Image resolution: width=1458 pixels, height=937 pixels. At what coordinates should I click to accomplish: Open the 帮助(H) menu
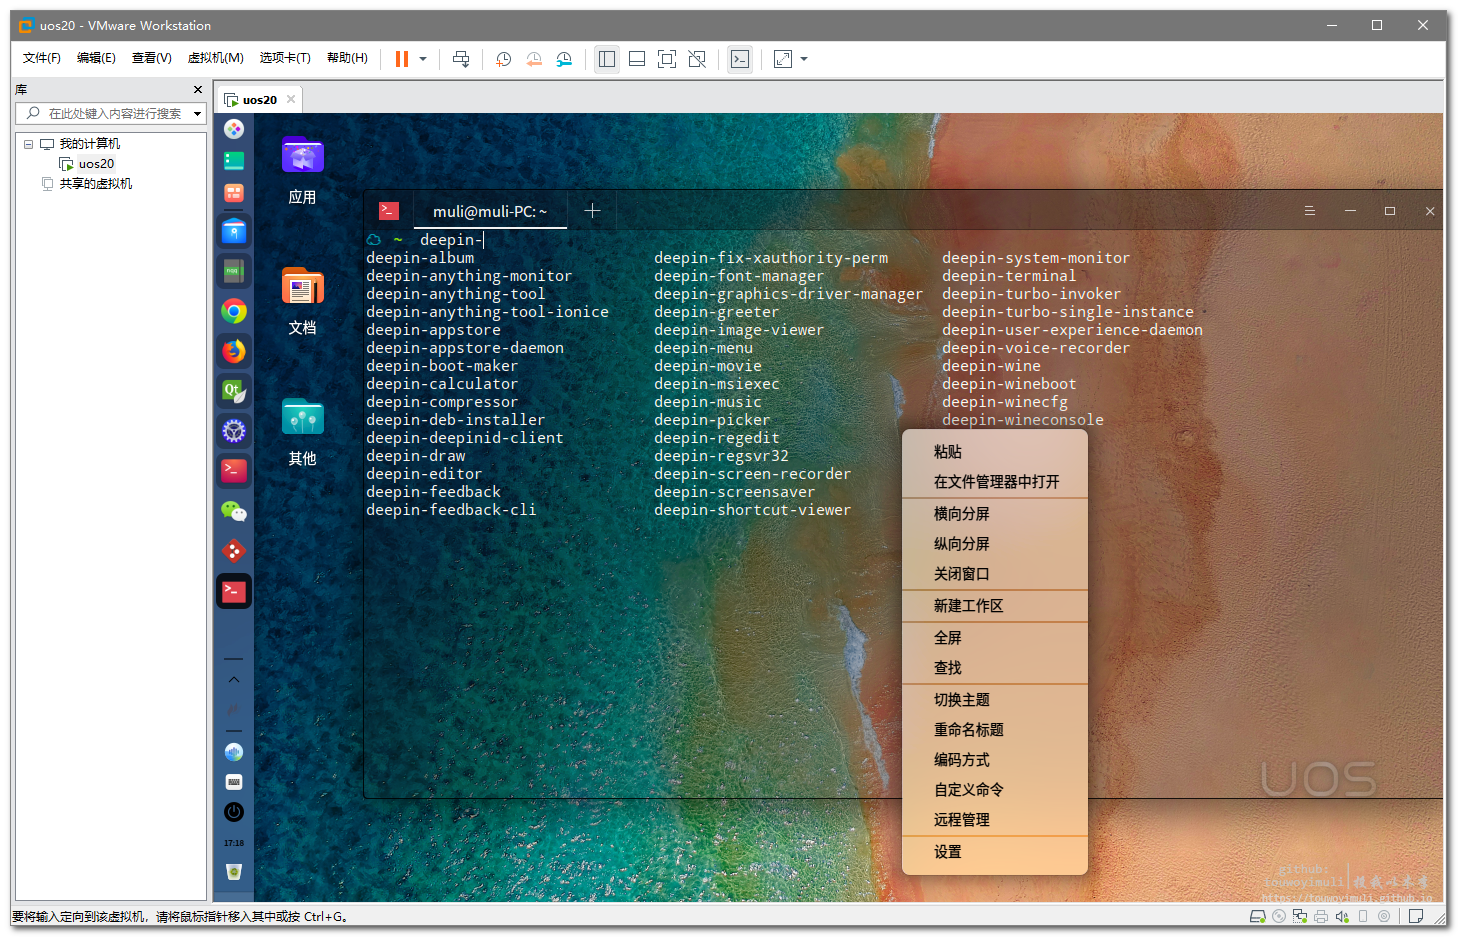(x=347, y=58)
